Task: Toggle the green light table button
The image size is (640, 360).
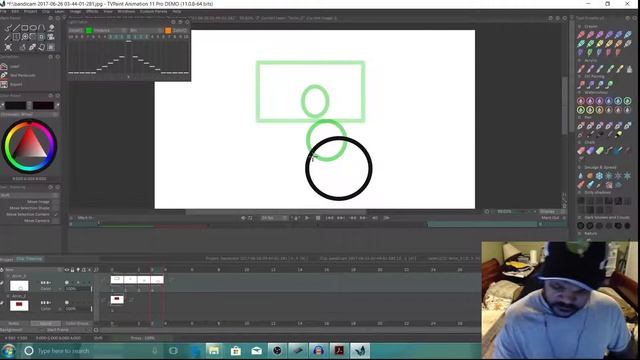Action: click(89, 31)
